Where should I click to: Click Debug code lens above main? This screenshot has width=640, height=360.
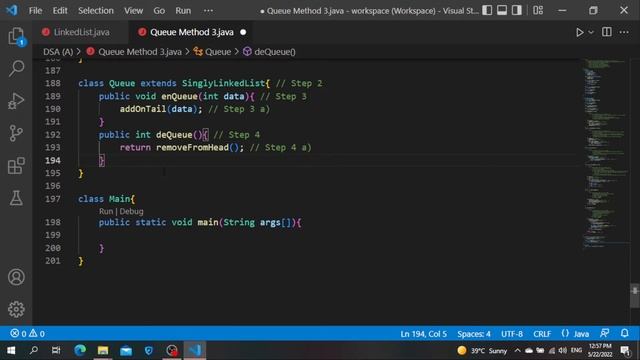[131, 211]
